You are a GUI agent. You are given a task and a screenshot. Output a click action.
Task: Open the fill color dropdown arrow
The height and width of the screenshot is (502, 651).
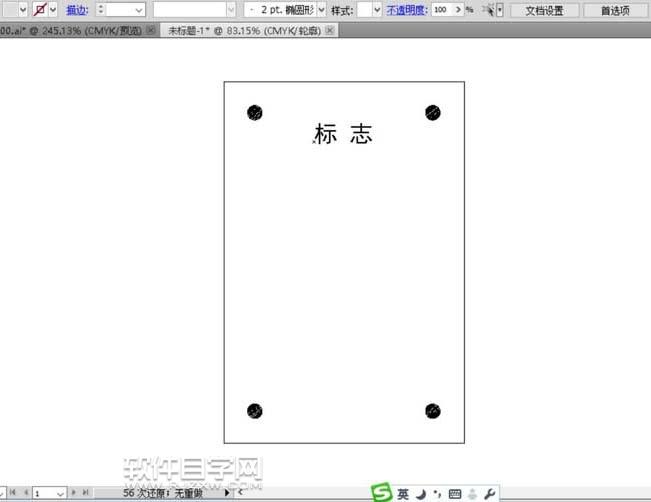point(23,9)
